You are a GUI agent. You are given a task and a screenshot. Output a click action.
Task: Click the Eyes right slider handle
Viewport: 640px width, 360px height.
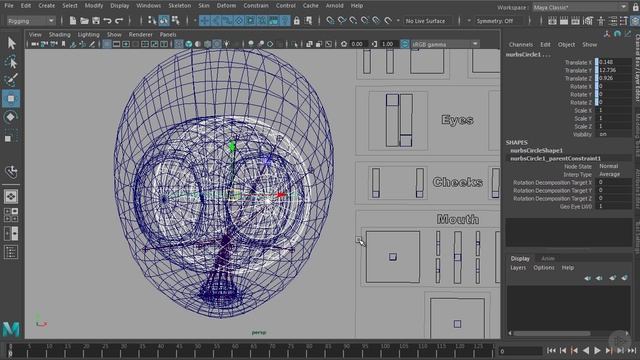click(x=406, y=140)
